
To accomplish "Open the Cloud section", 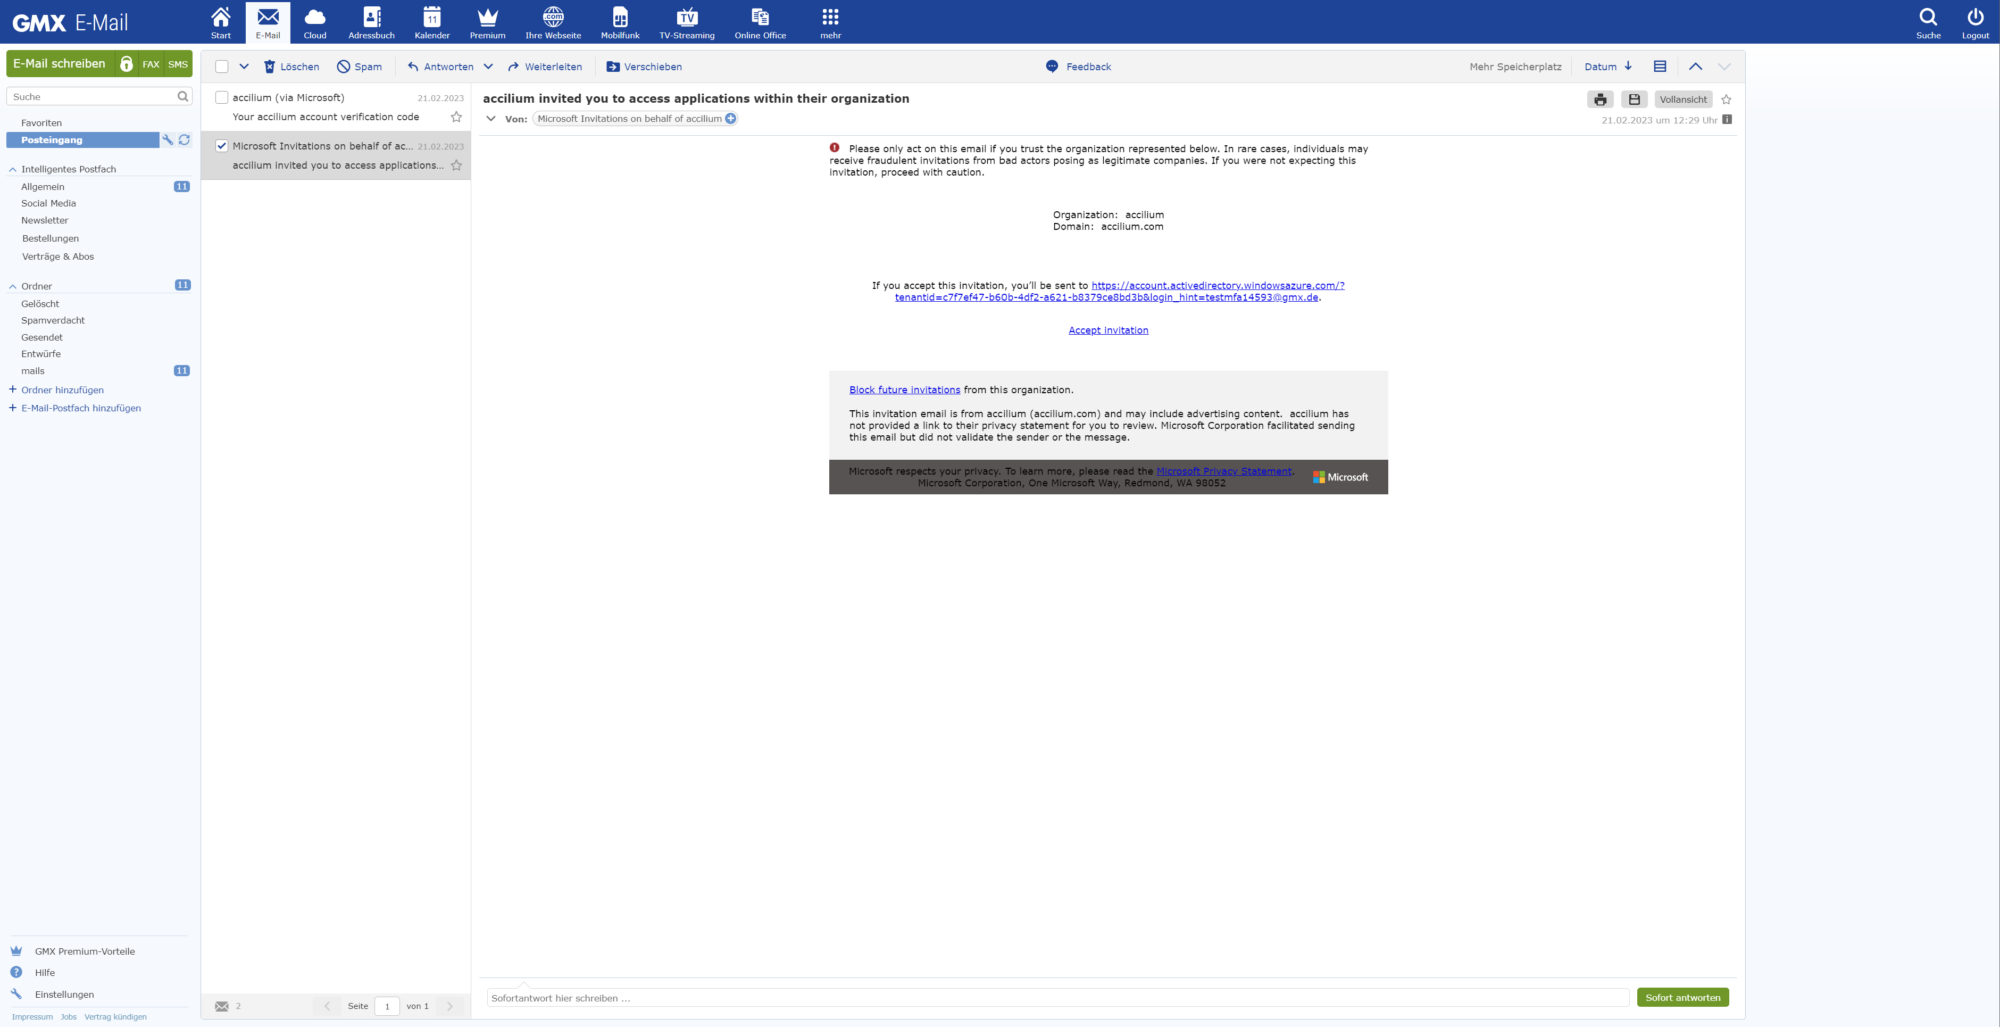I will pos(315,22).
